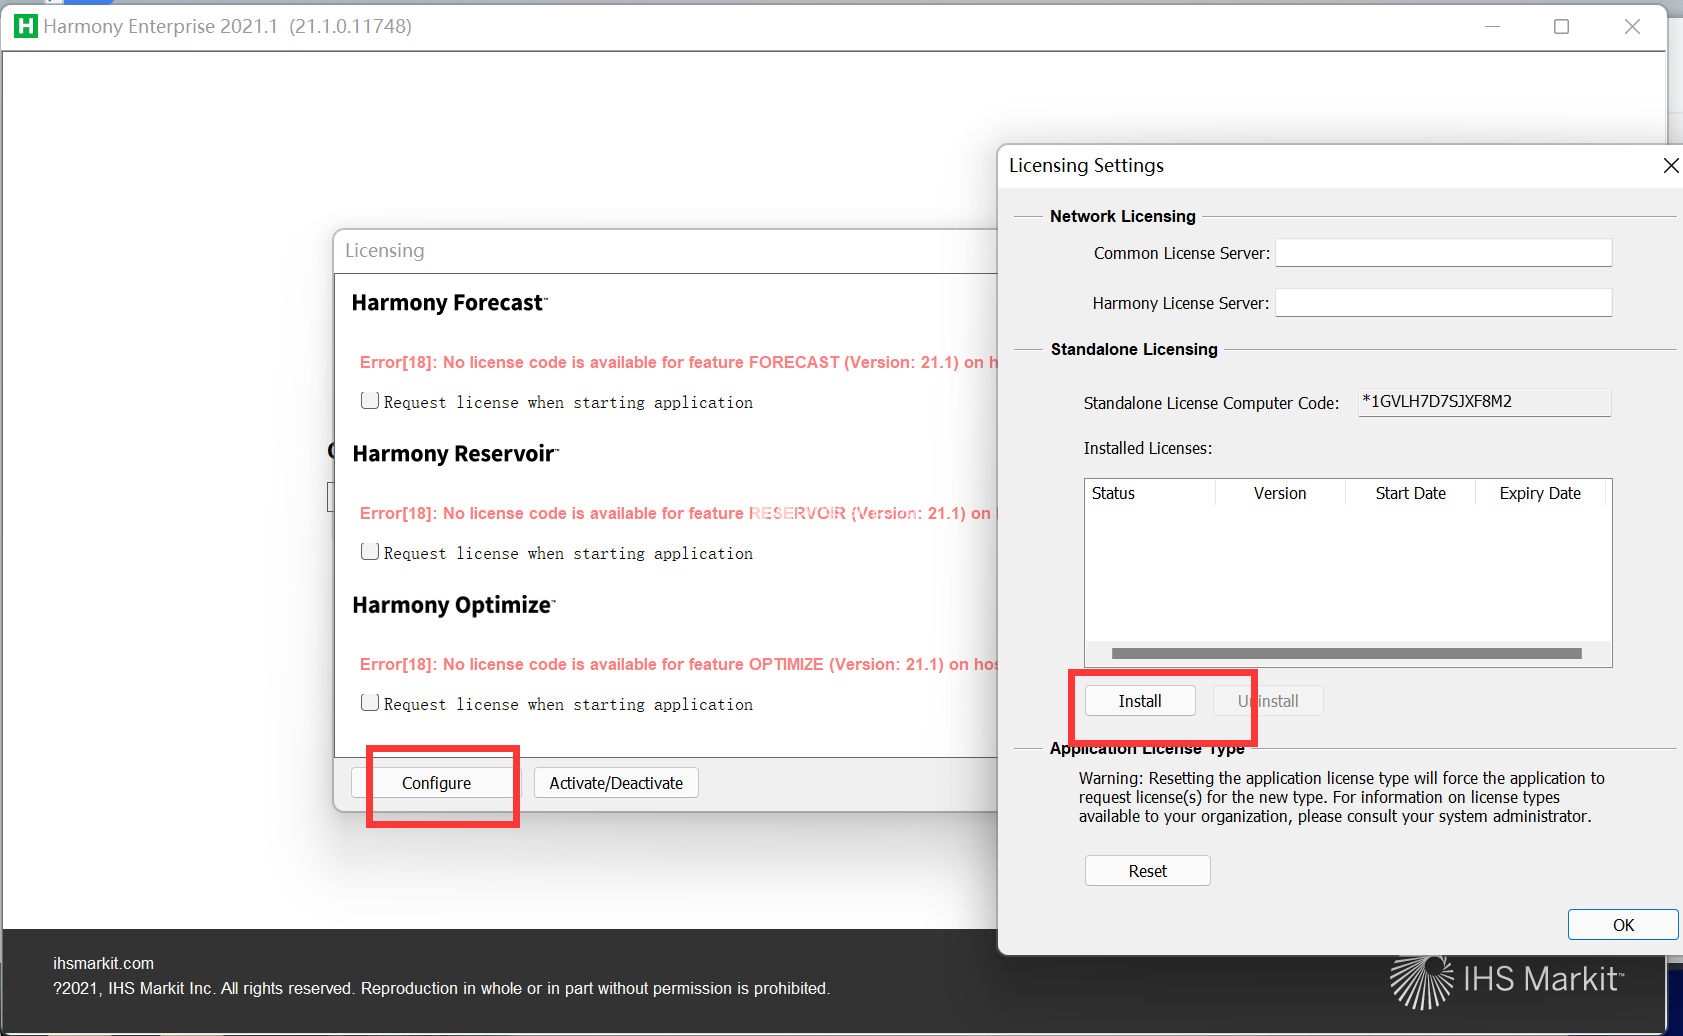This screenshot has height=1036, width=1683.
Task: Reset the application license type
Action: pos(1148,871)
